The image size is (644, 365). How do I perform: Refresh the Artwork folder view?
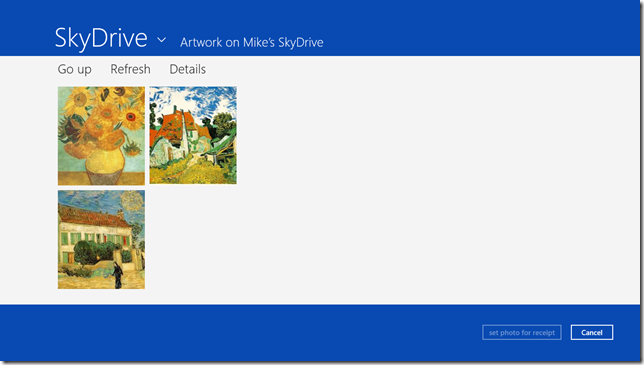tap(130, 69)
